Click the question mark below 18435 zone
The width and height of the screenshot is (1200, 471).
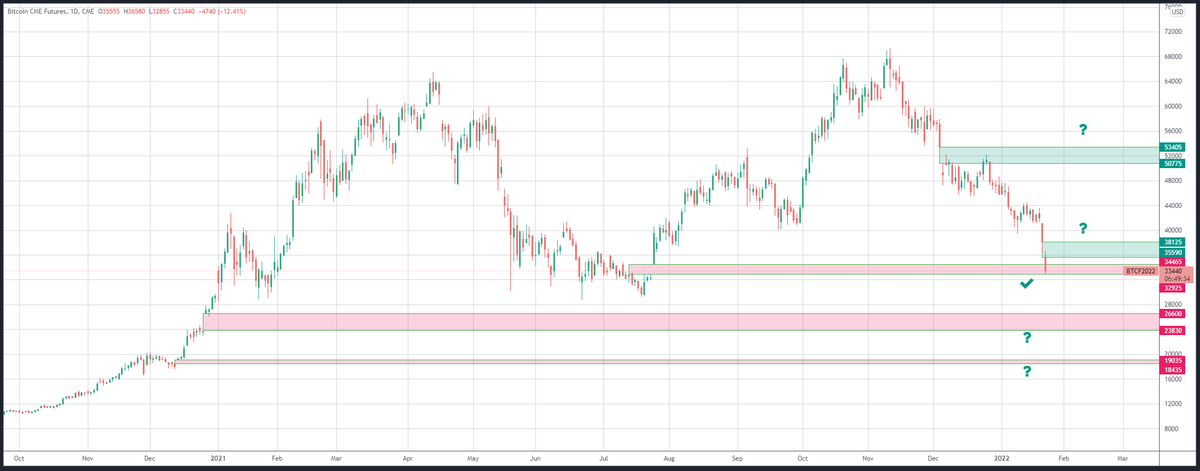pos(1027,372)
